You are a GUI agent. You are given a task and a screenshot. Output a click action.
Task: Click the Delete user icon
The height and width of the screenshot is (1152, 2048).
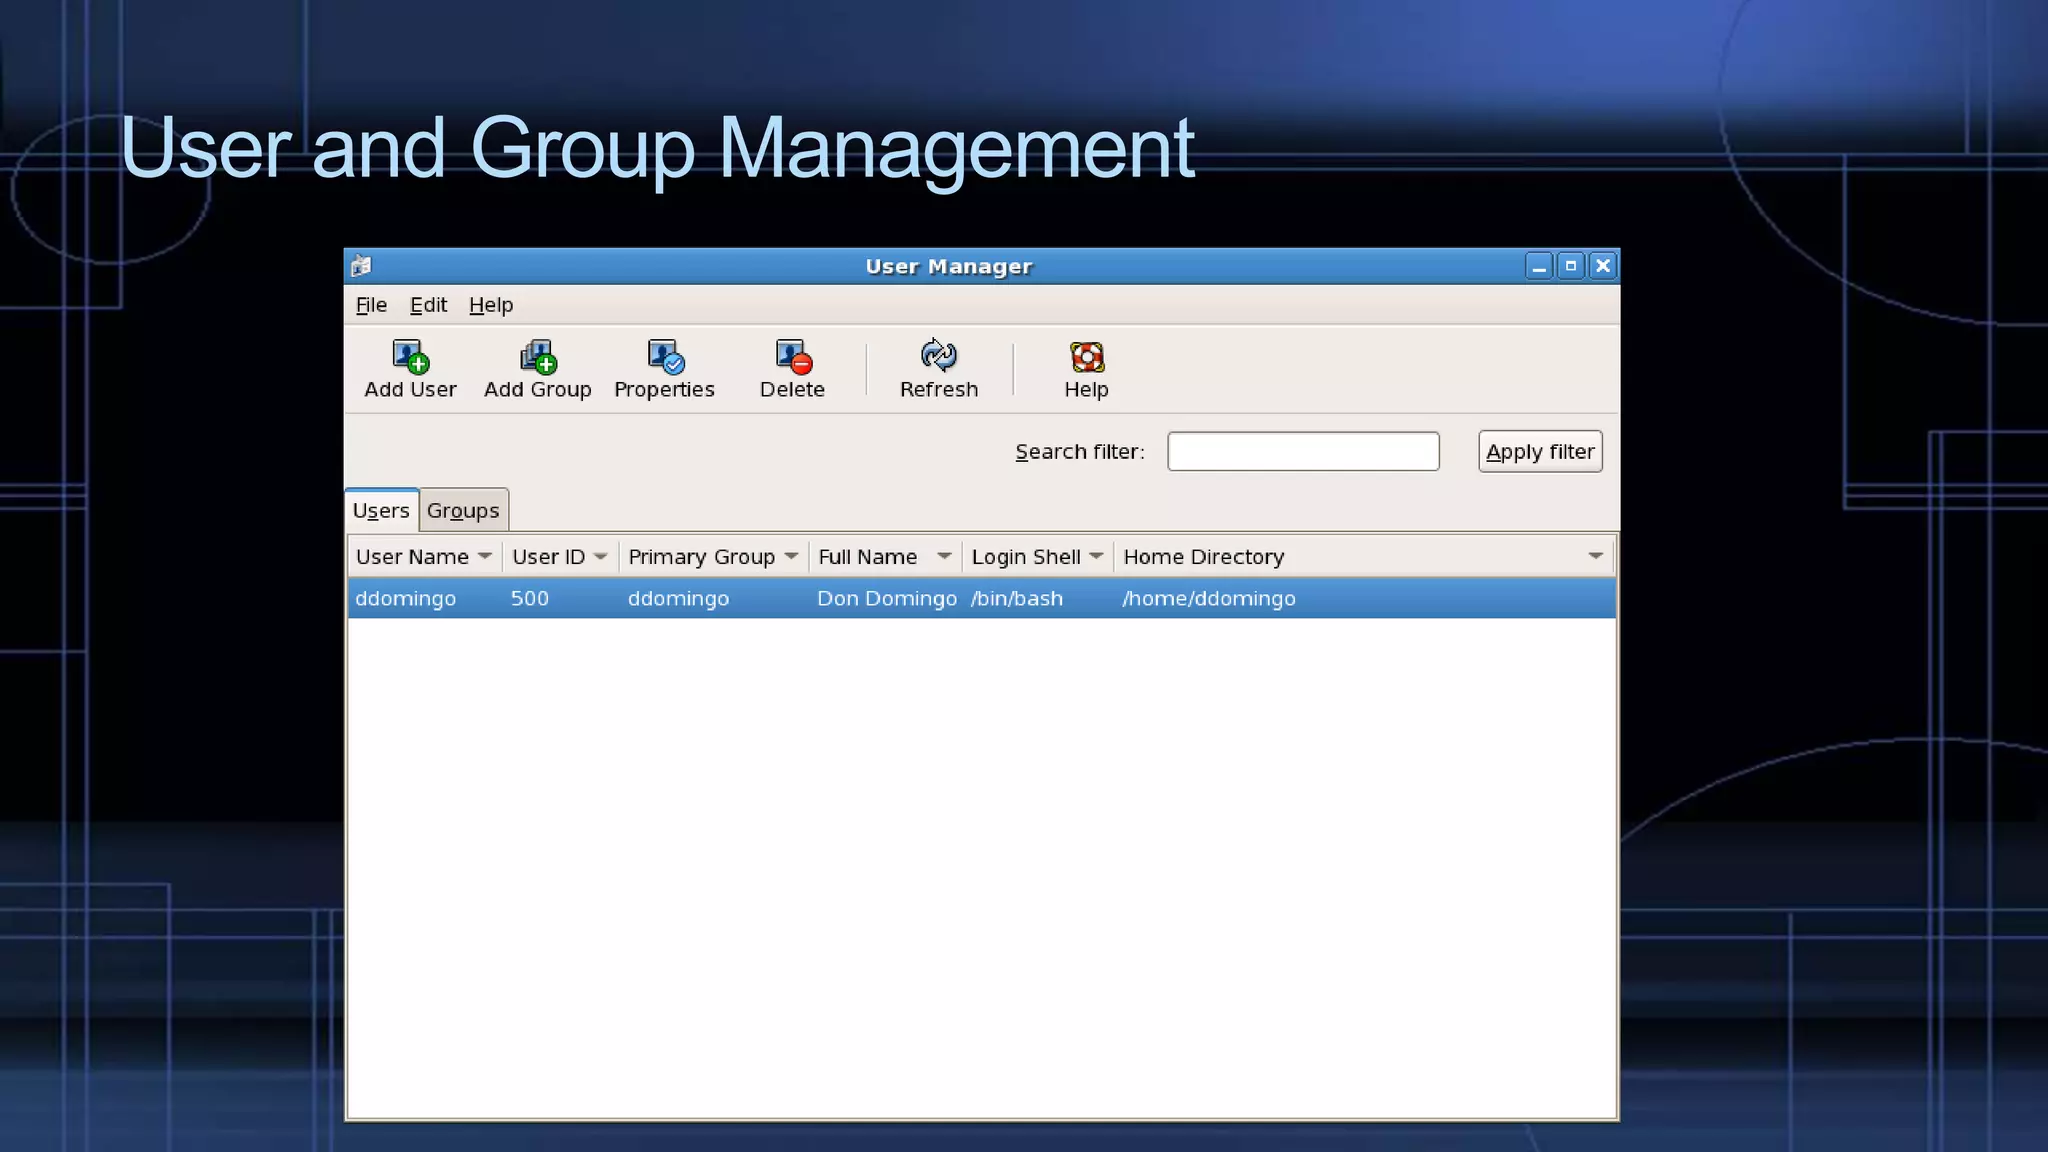[793, 357]
